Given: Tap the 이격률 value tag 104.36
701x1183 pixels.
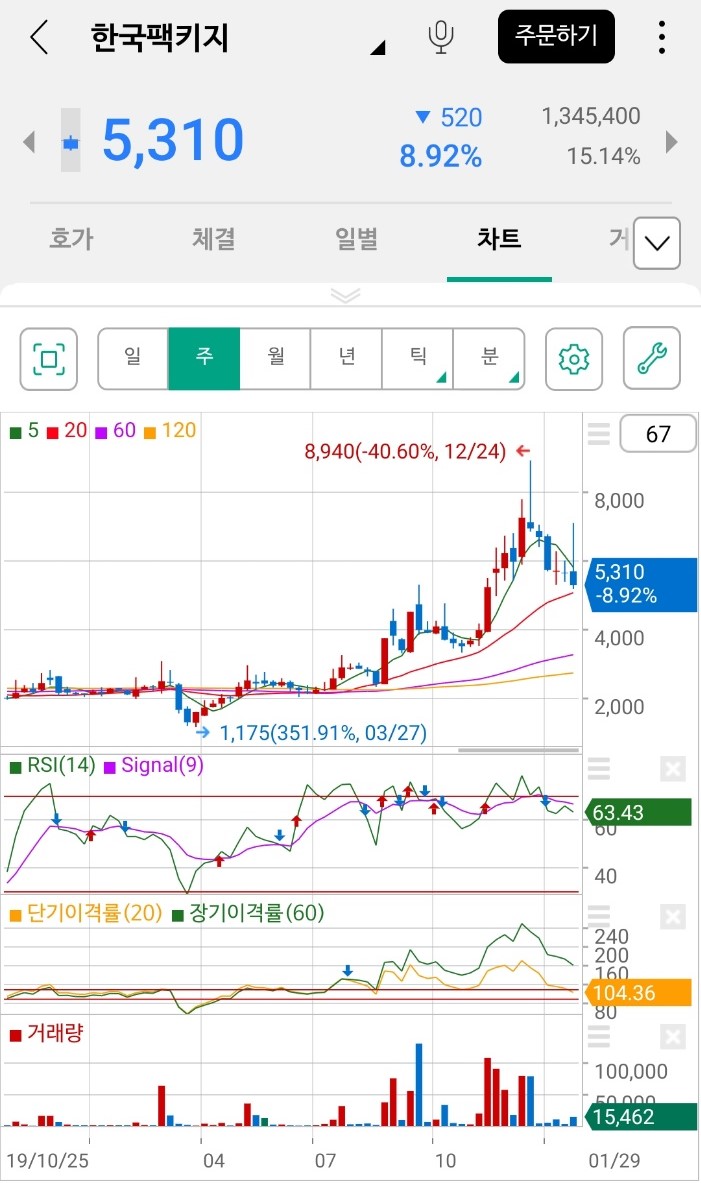Looking at the screenshot, I should (x=639, y=993).
